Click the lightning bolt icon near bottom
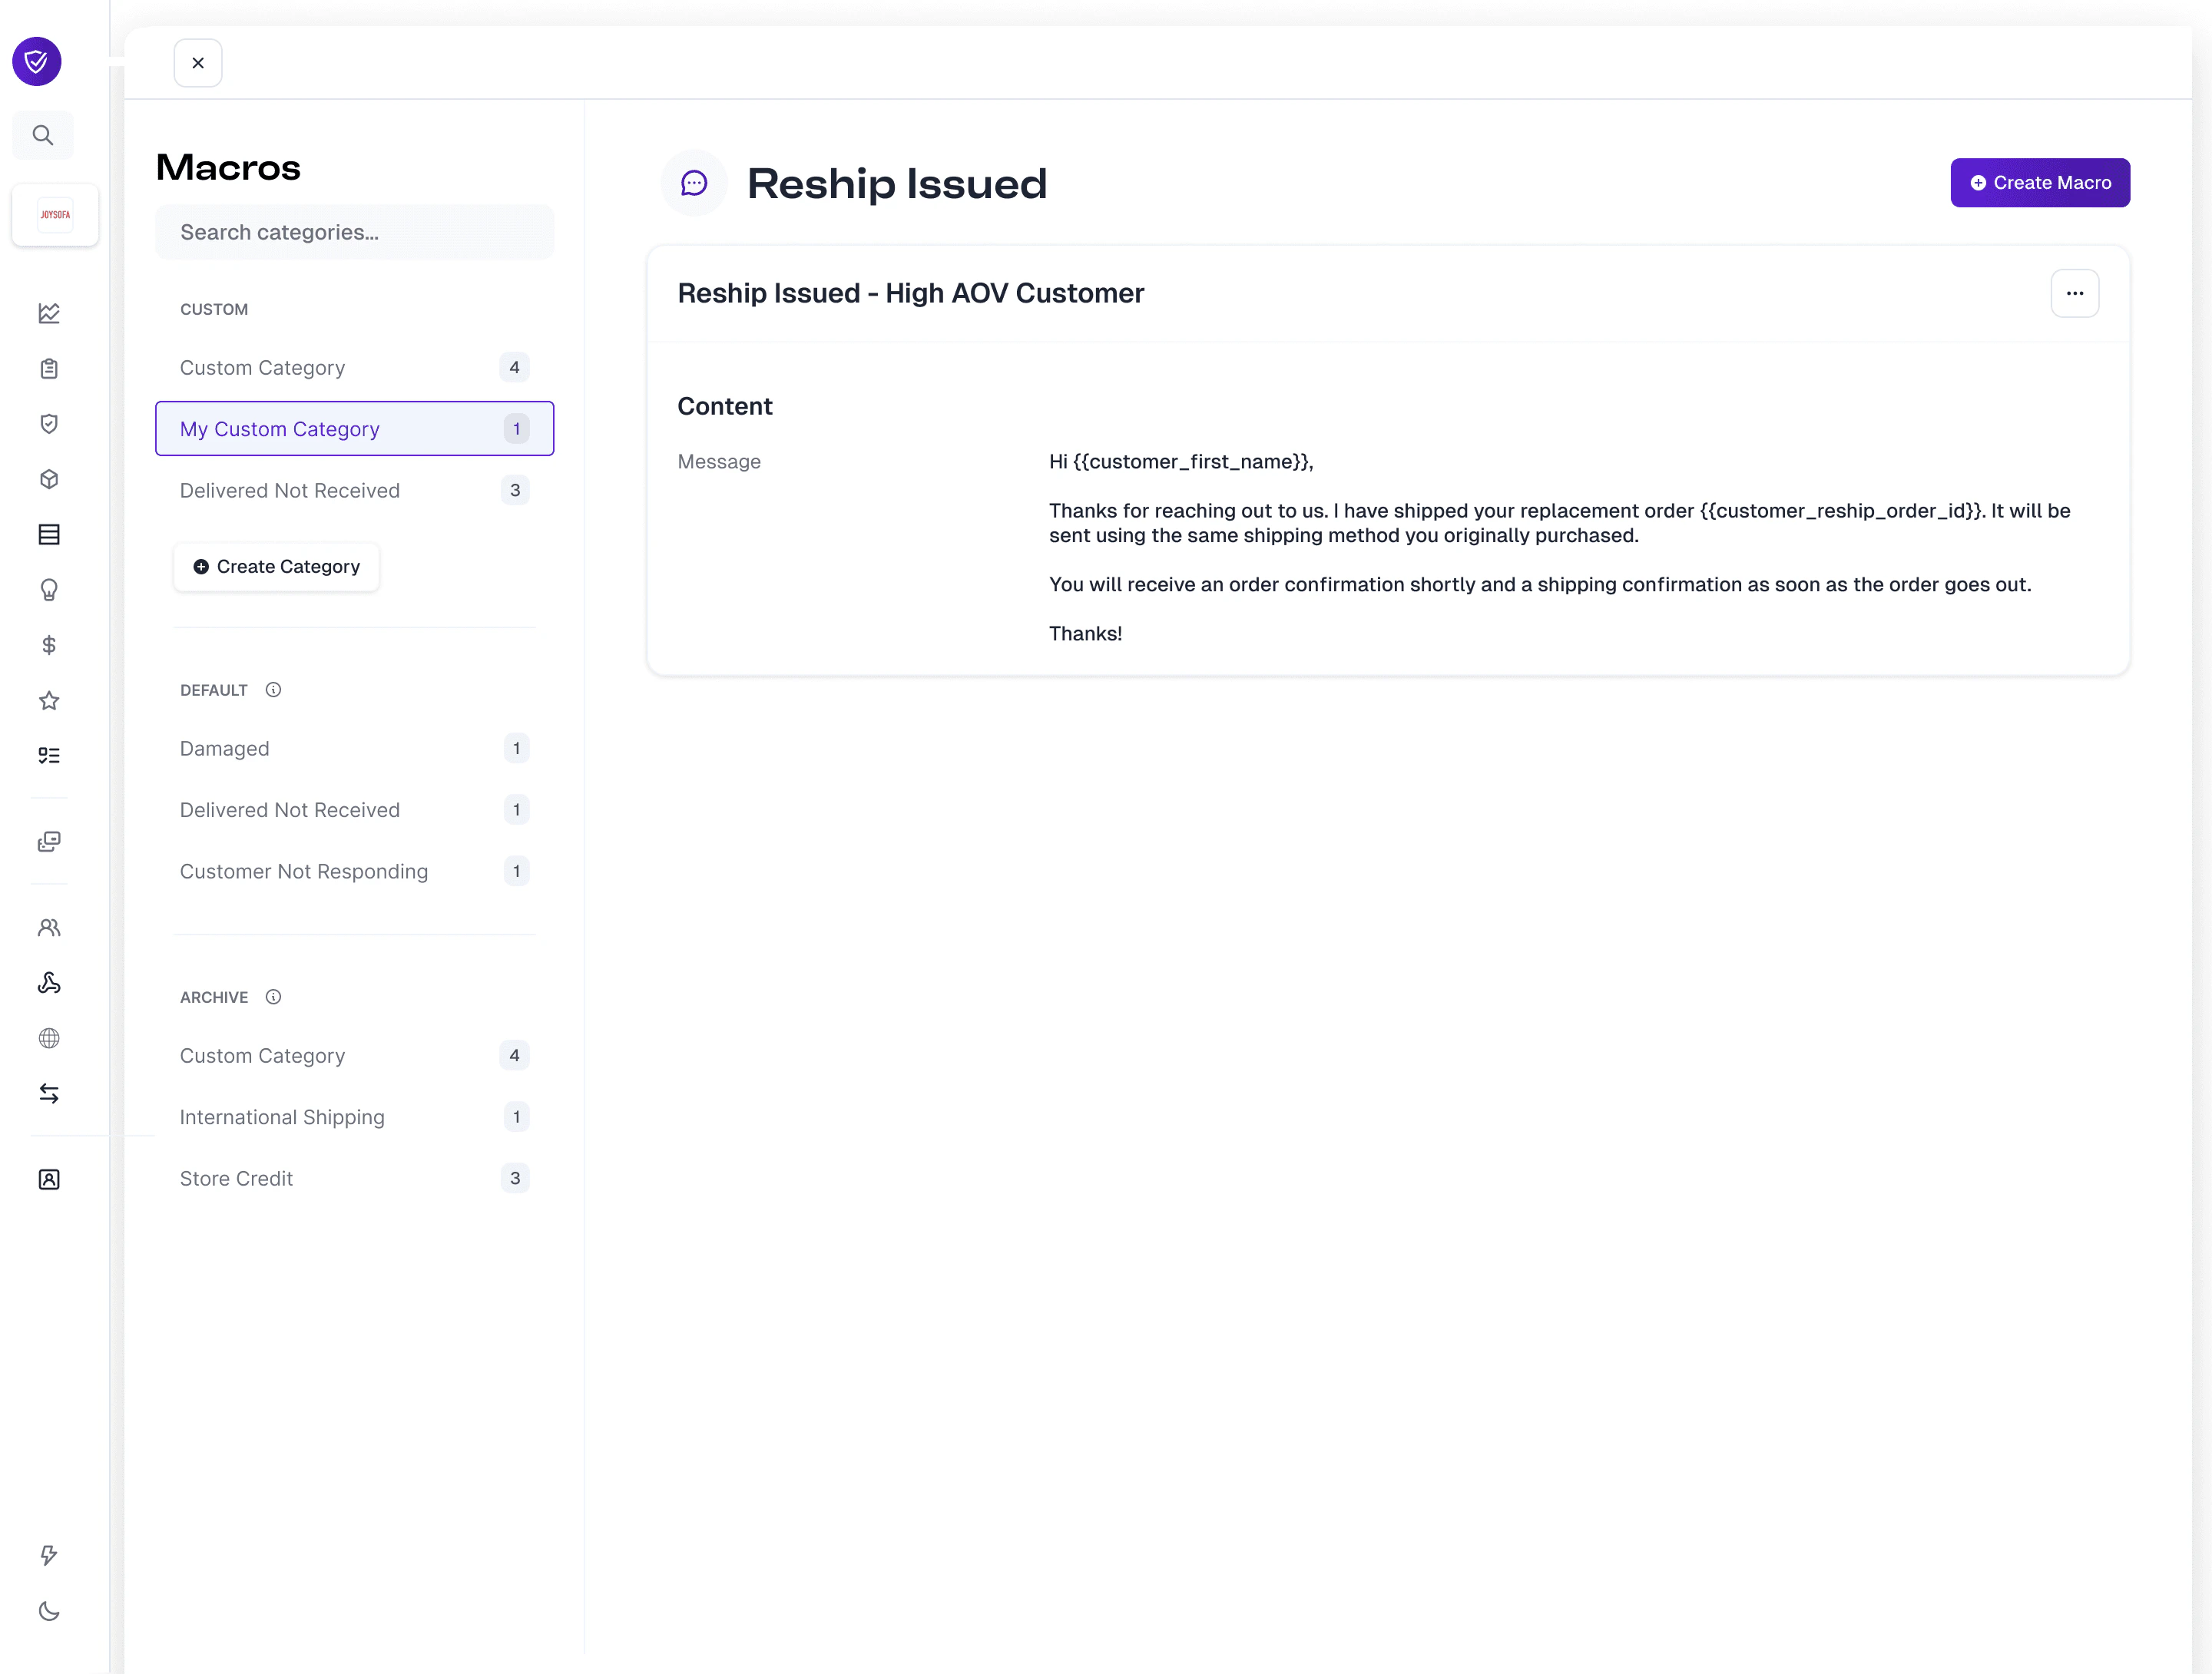 (49, 1554)
